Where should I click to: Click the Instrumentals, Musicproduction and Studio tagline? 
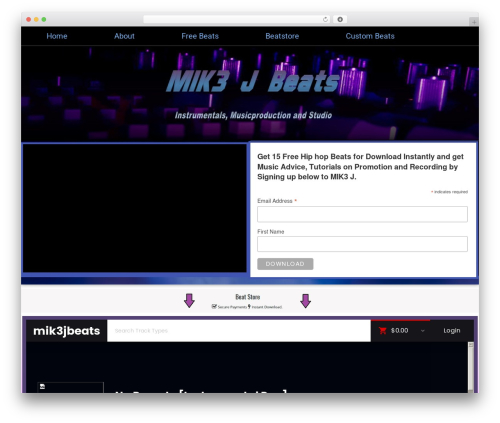(253, 115)
